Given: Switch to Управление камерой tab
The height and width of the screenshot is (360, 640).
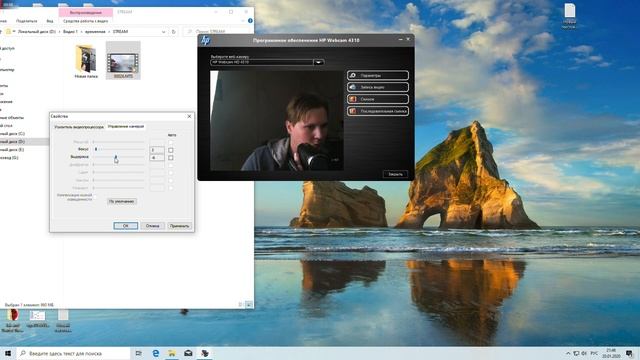Looking at the screenshot, I should tap(126, 127).
